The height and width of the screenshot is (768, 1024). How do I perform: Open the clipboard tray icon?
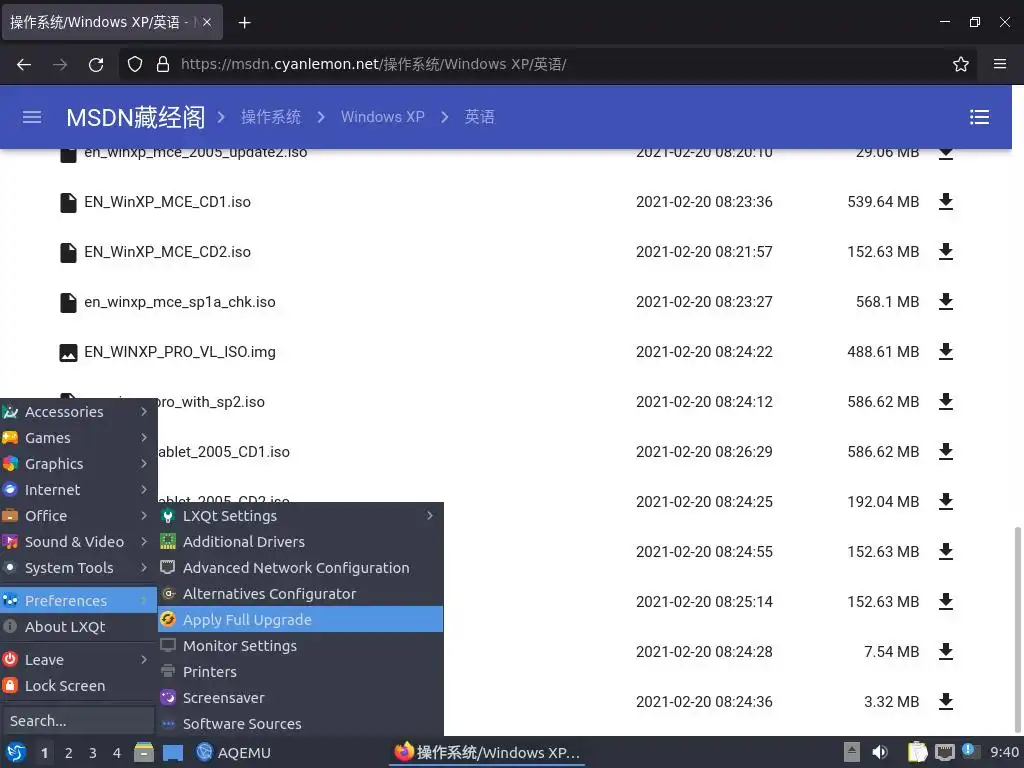click(917, 752)
